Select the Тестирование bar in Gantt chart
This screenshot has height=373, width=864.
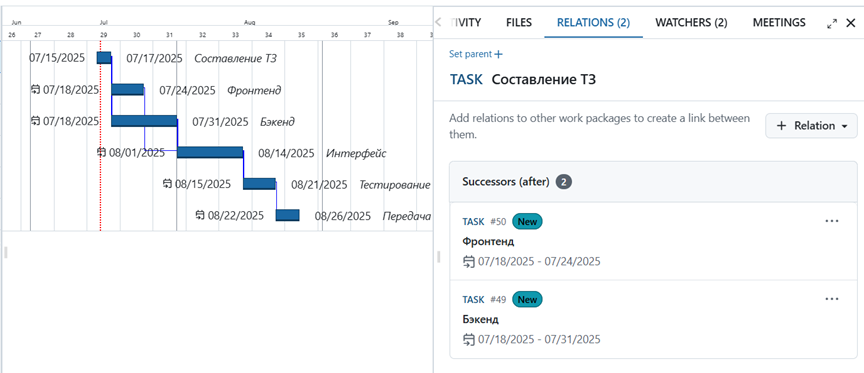260,183
